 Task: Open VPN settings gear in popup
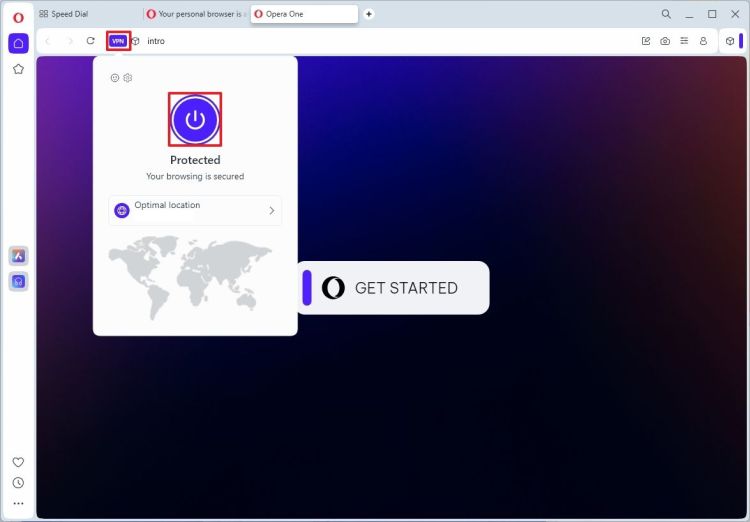(128, 78)
